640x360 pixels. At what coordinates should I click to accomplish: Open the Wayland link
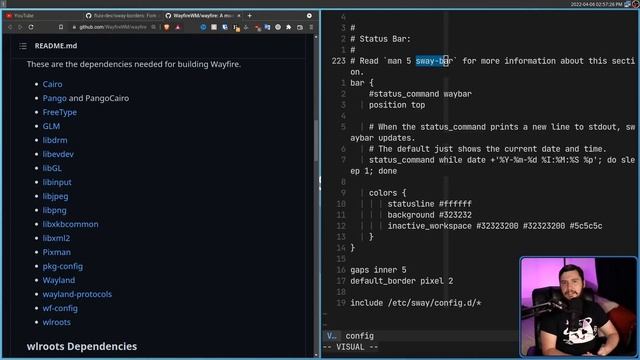59,280
